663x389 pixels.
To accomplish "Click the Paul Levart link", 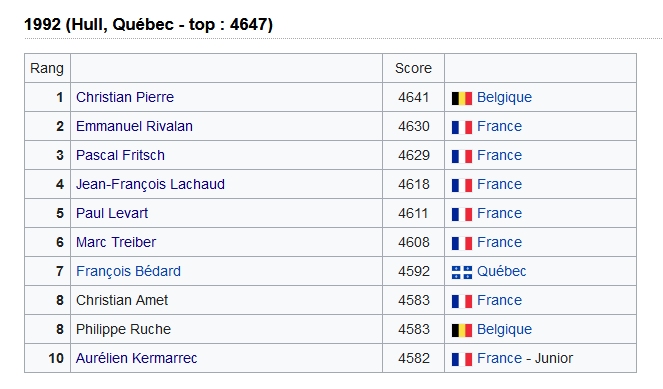I will click(112, 213).
